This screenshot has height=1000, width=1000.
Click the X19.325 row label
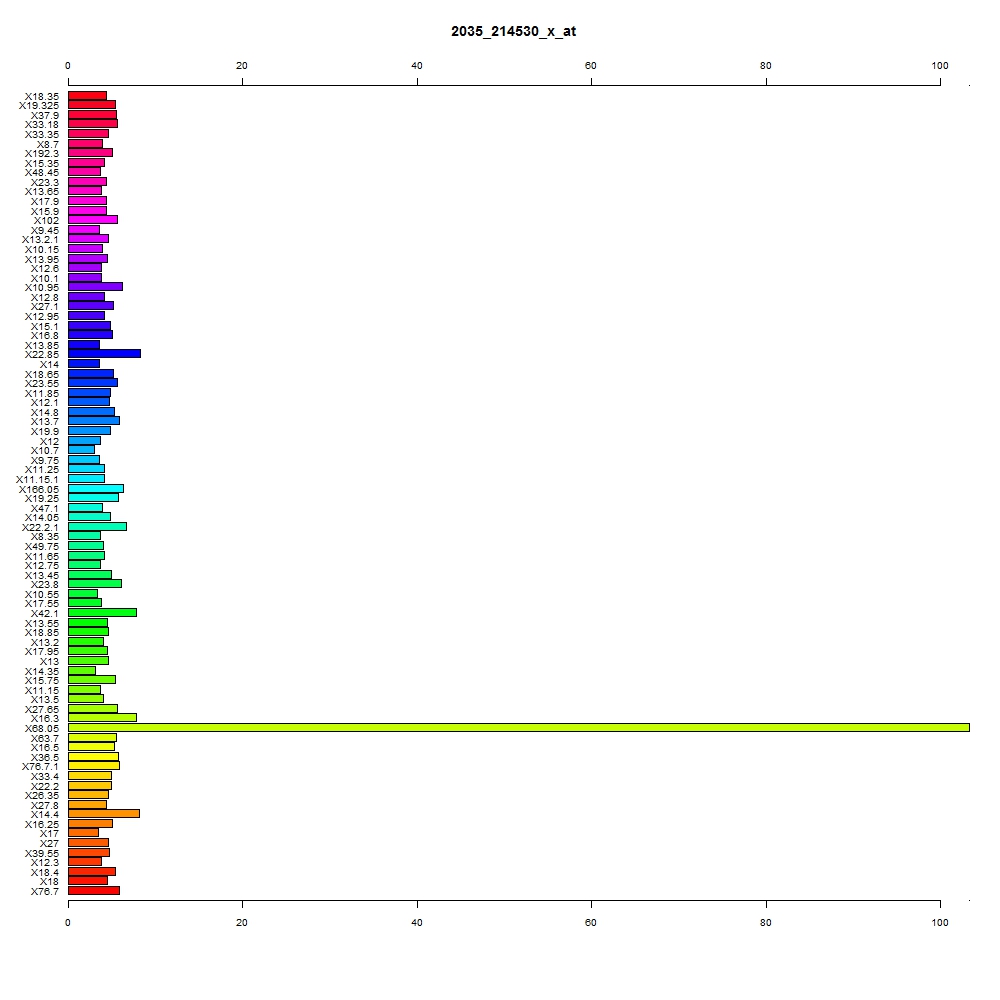tap(39, 106)
